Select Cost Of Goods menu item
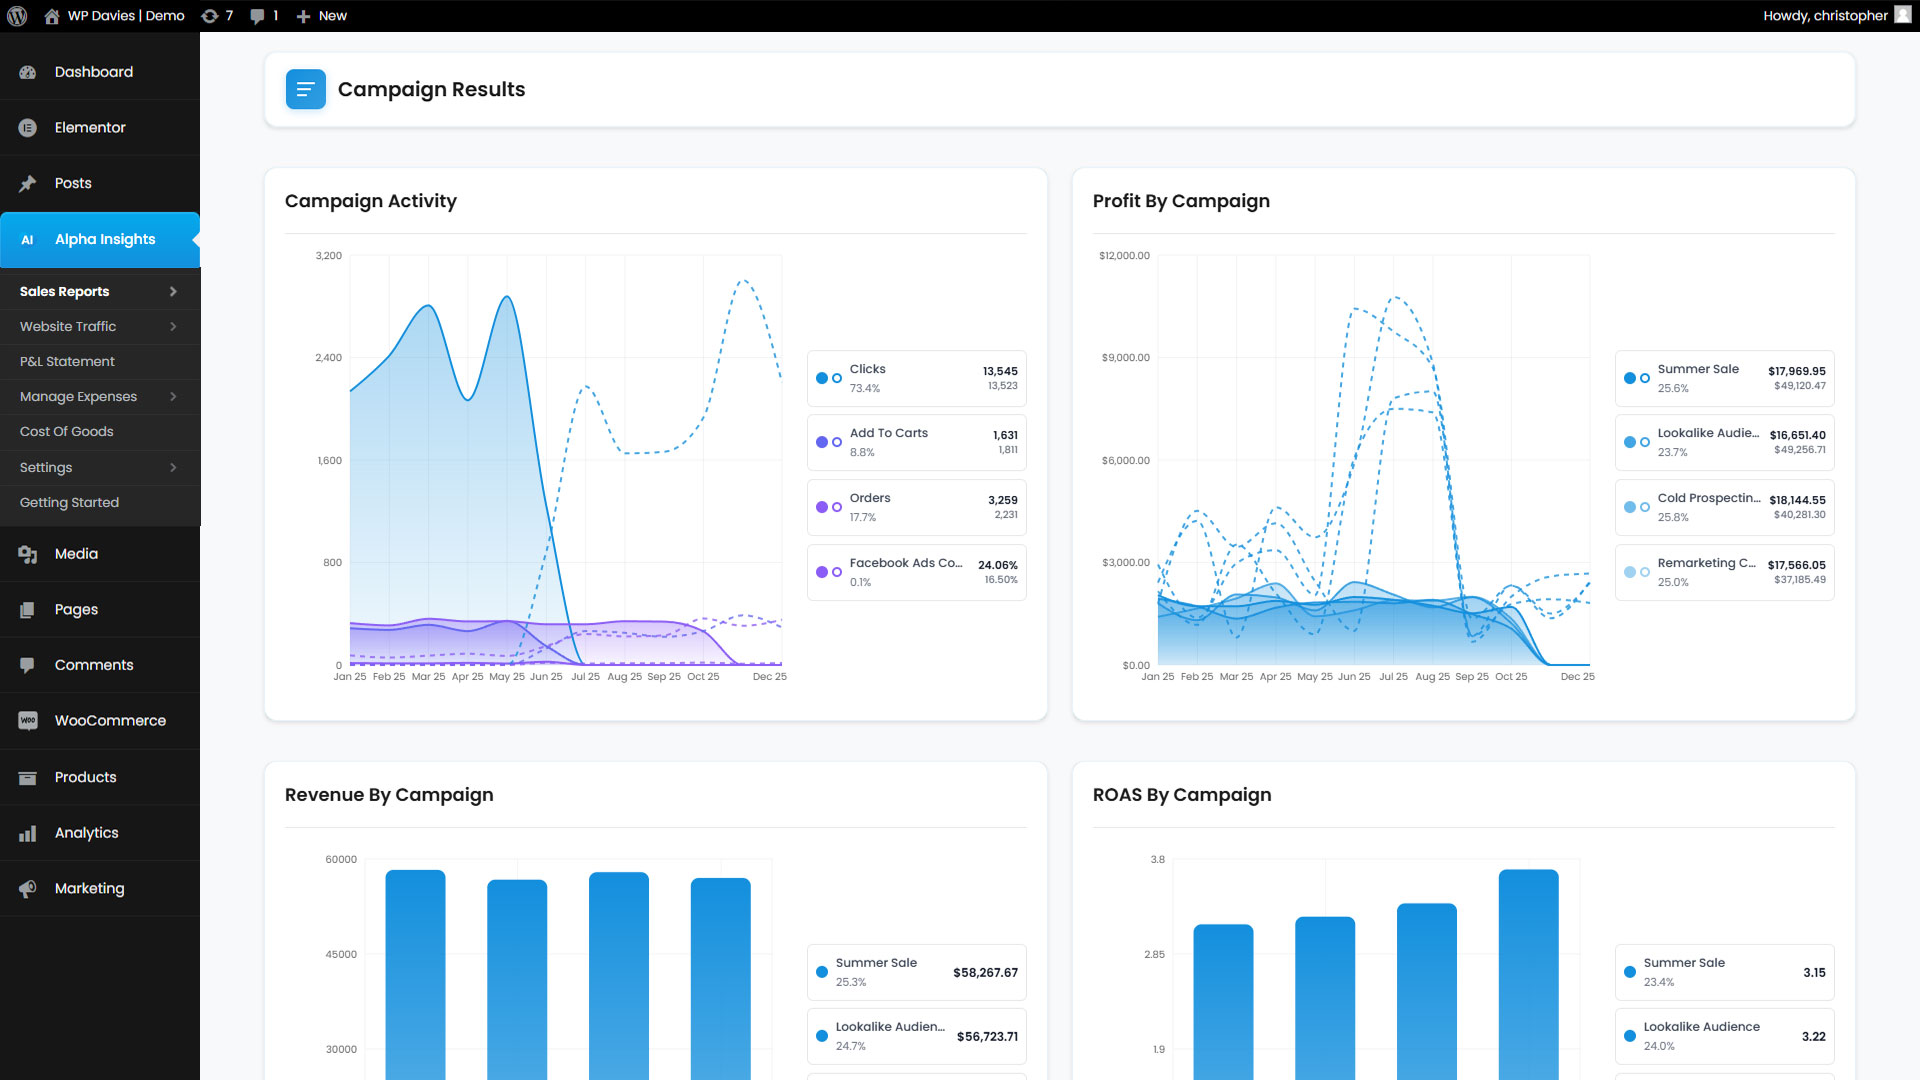 [66, 431]
